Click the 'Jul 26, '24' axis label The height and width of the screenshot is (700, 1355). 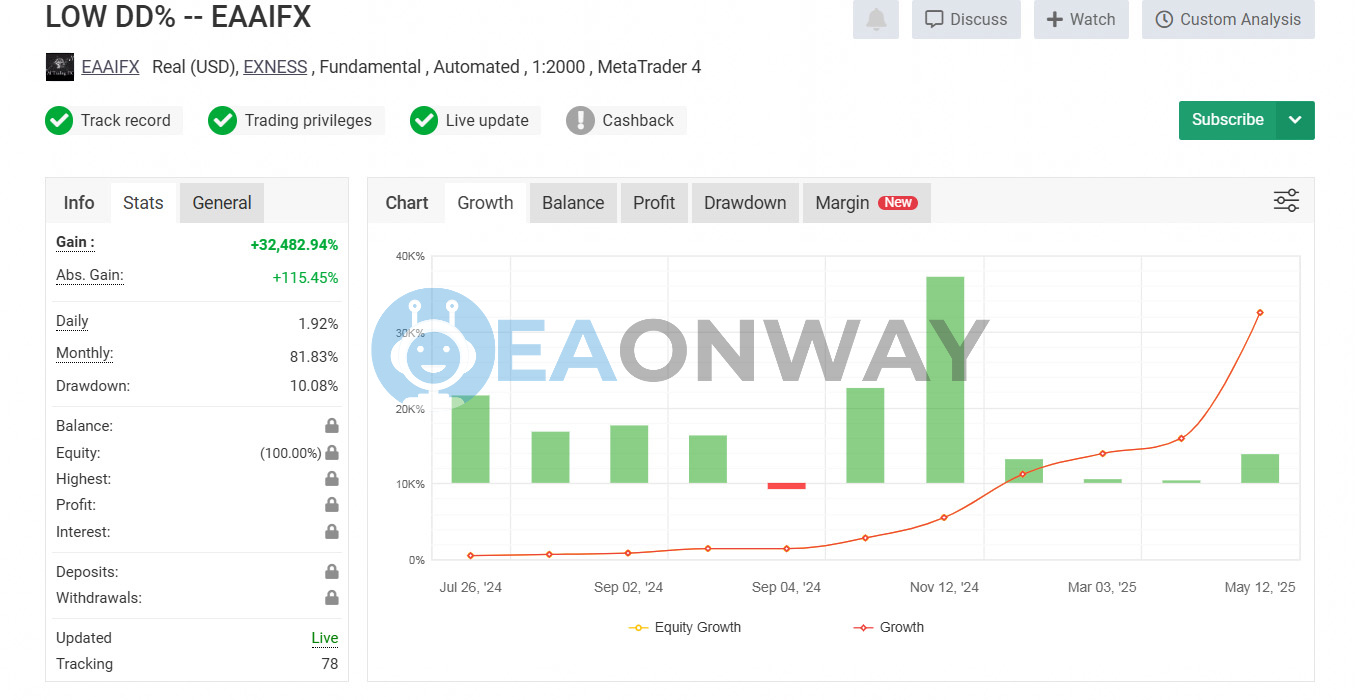[x=471, y=587]
